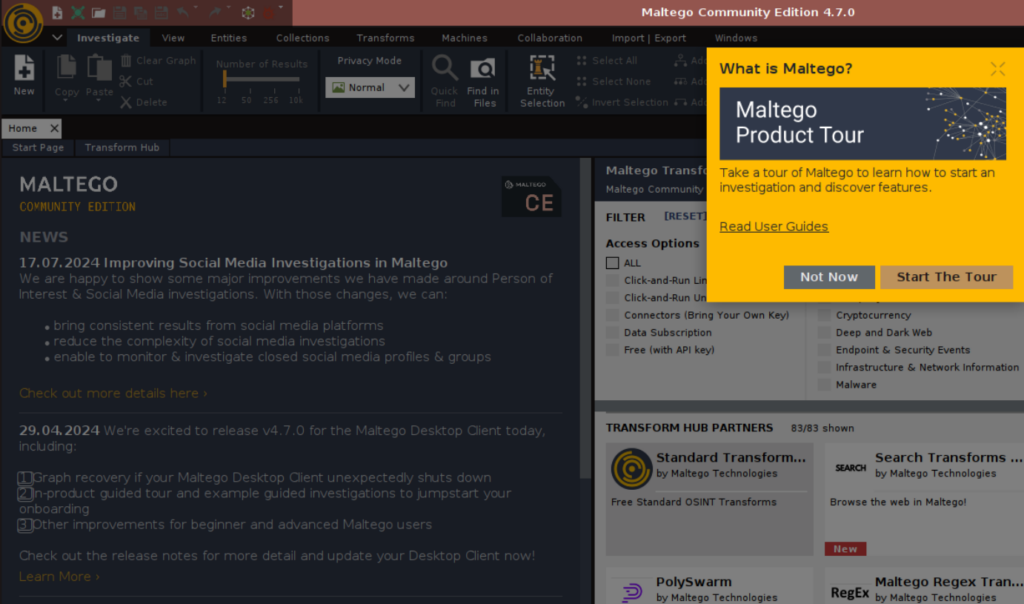
Task: Click the open folder icon in quick-access bar
Action: pyautogui.click(x=99, y=12)
